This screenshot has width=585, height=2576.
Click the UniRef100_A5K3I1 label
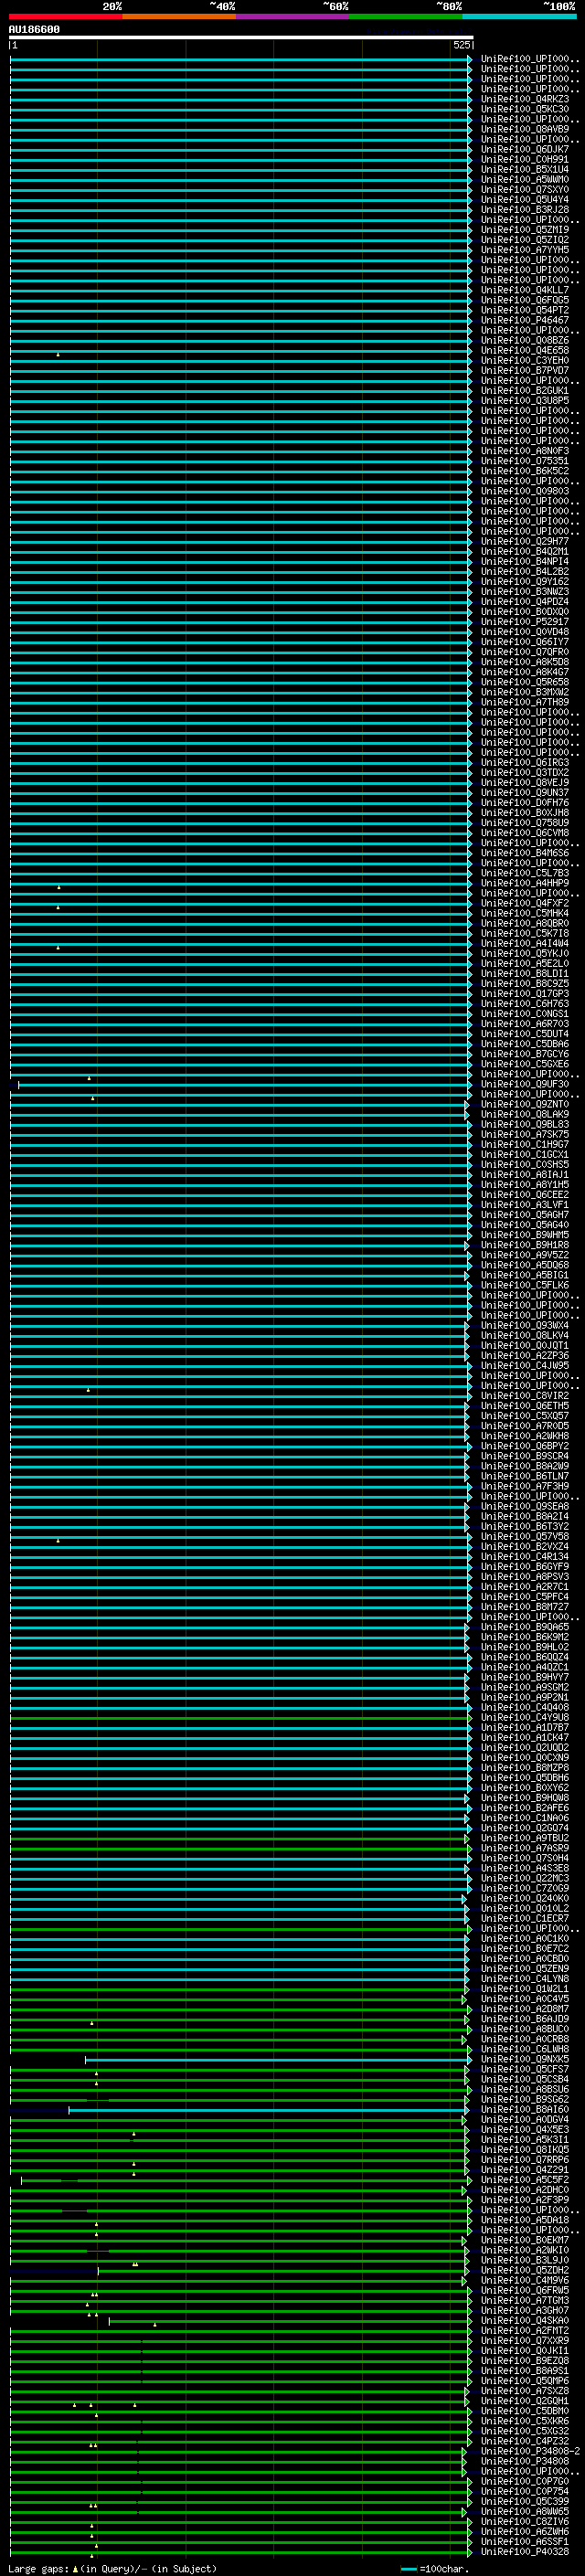[525, 2139]
